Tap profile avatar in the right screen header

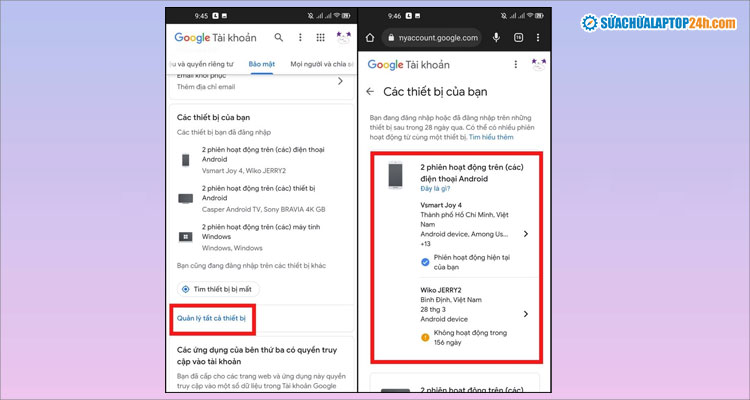pos(539,65)
